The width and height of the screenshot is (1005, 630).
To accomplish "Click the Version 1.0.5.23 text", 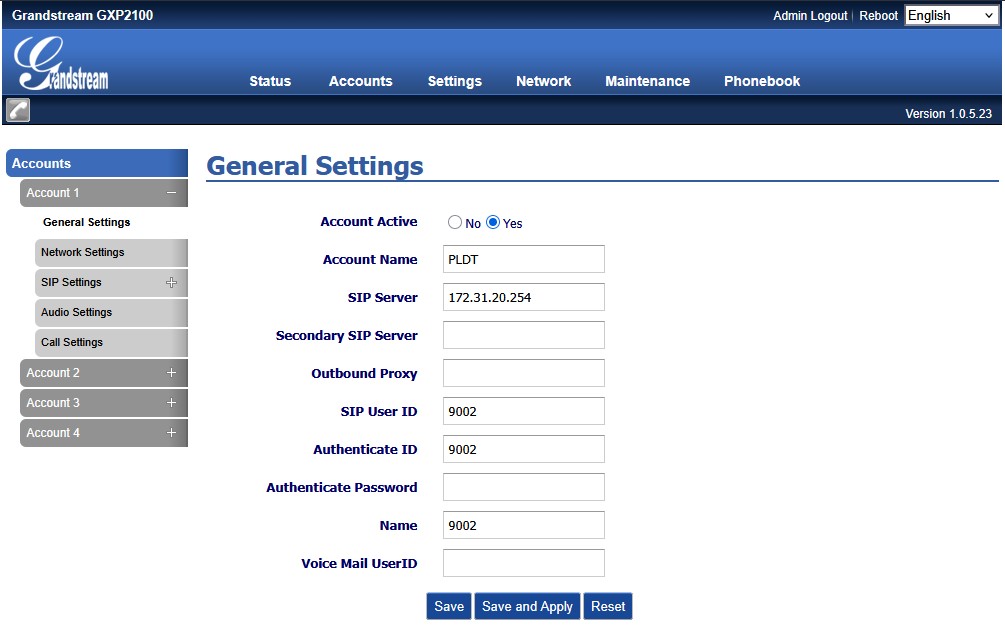I will (948, 113).
